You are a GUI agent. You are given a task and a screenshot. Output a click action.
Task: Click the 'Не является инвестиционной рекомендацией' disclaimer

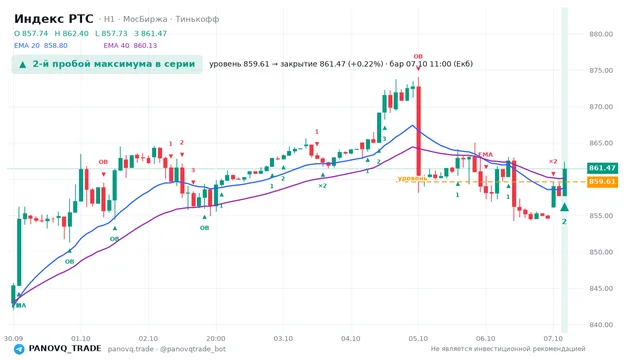(508, 349)
